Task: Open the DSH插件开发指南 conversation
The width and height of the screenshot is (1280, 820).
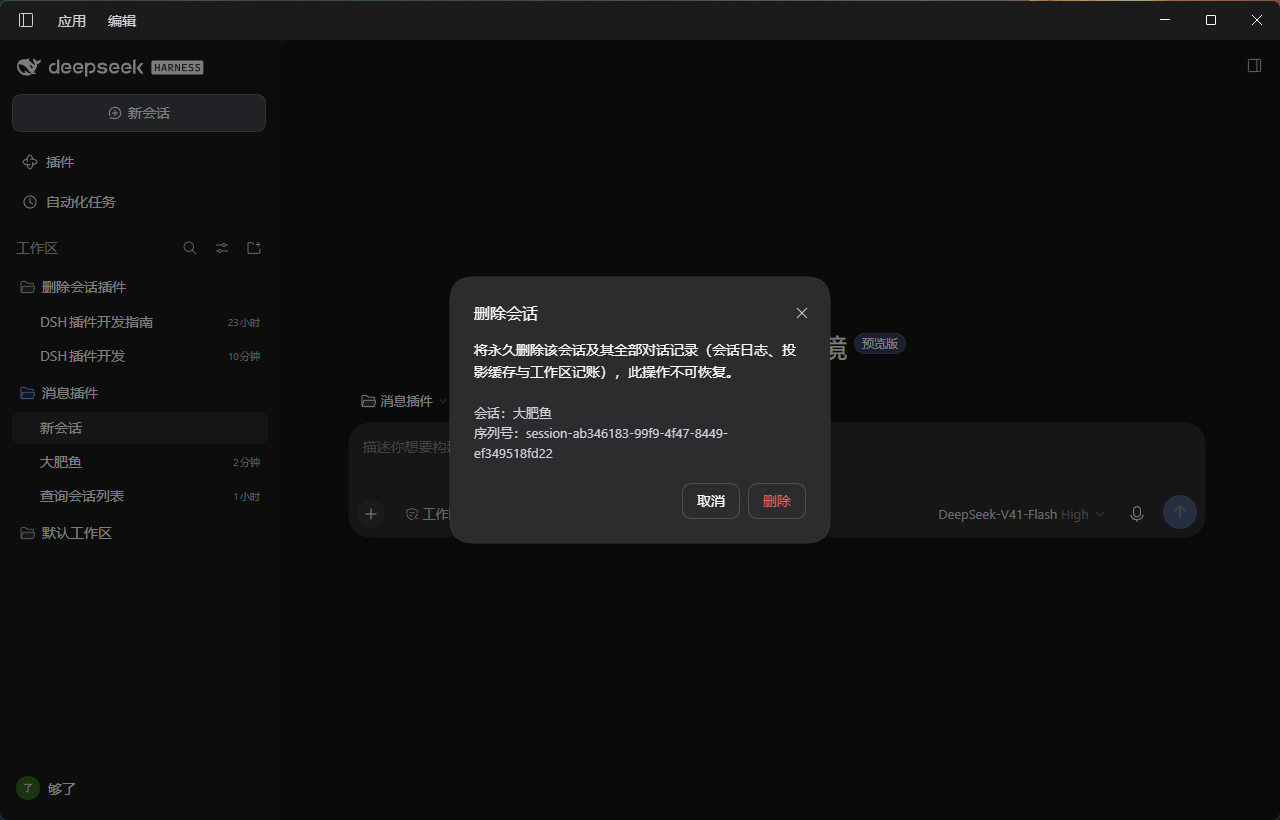Action: (139, 322)
